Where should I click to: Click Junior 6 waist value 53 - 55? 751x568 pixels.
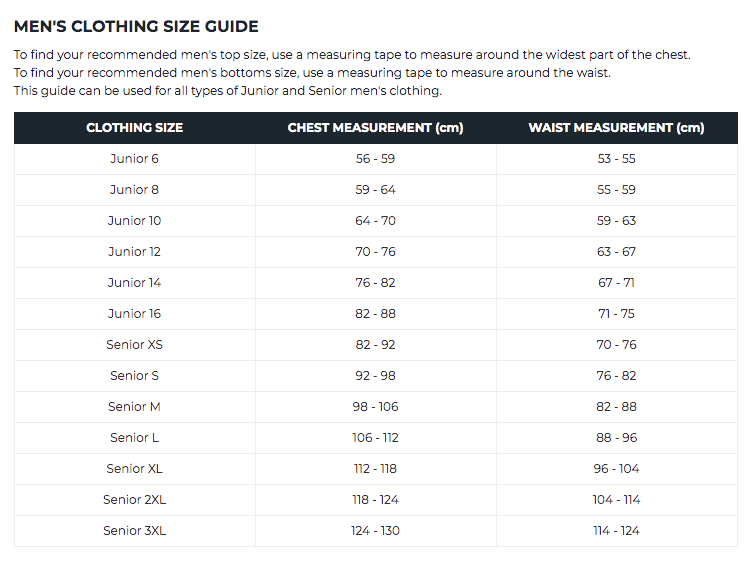pos(616,159)
